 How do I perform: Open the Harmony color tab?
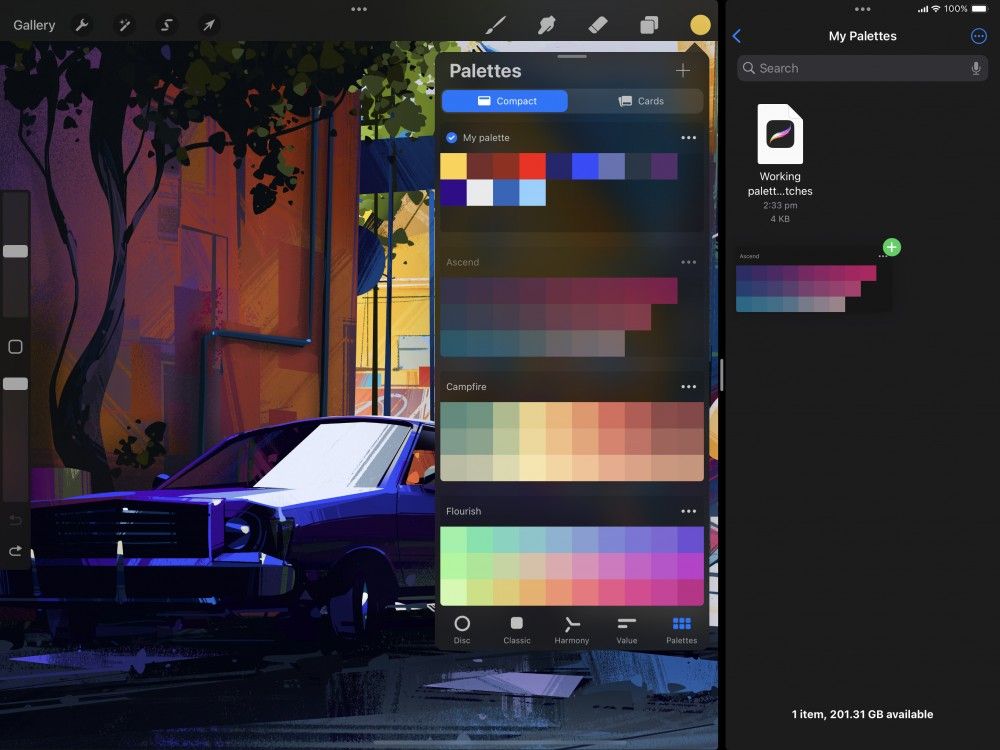[x=571, y=629]
